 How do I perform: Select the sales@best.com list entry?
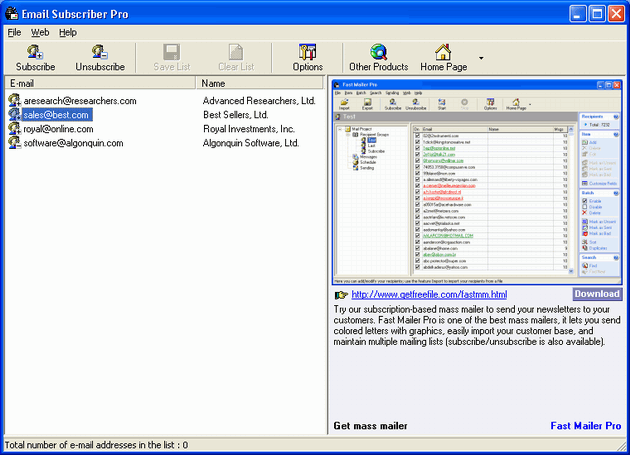[x=57, y=115]
